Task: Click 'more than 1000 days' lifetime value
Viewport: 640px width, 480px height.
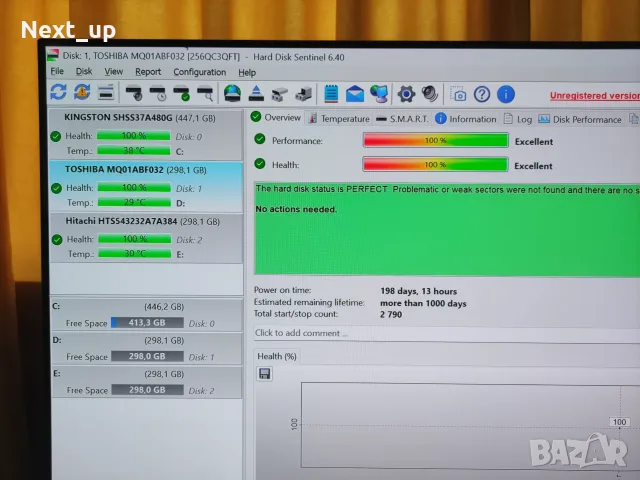Action: point(423,303)
